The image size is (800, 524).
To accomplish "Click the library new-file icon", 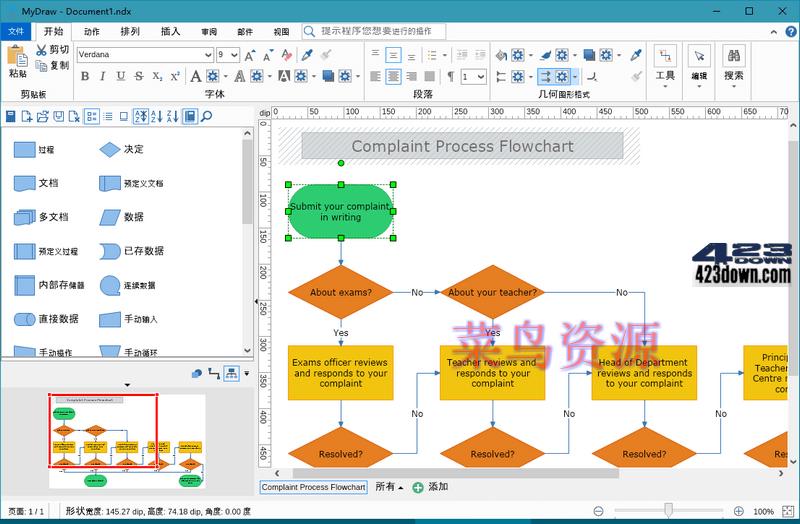I will pyautogui.click(x=27, y=116).
